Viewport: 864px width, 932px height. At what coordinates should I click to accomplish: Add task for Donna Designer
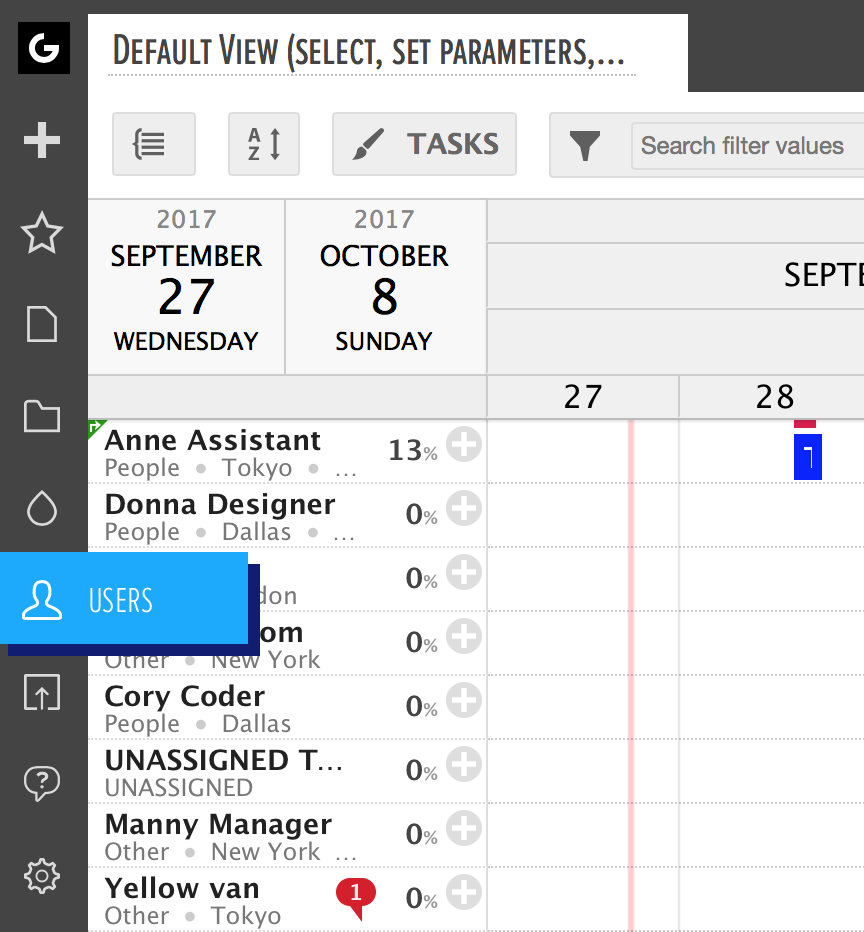tap(464, 508)
